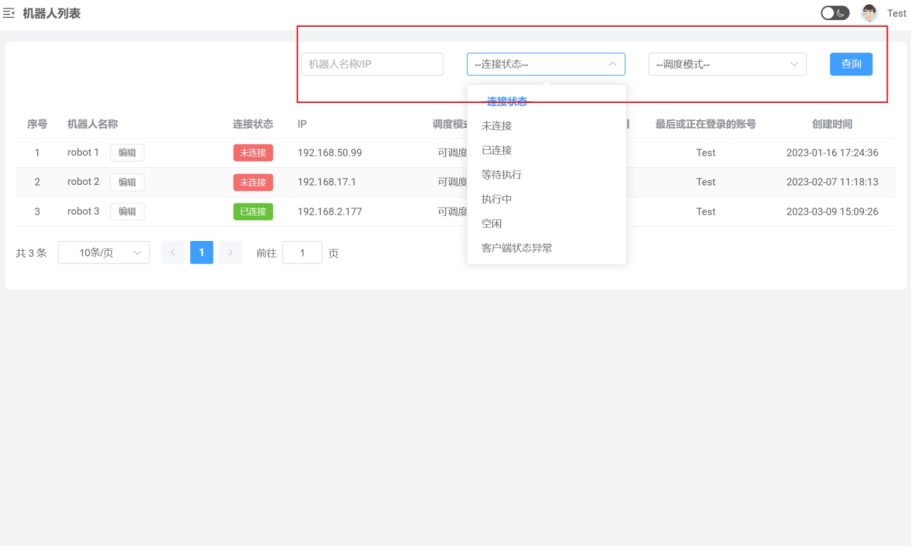Edit robot 3 using its 编辑 button
This screenshot has height=547, width=911.
pos(127,211)
